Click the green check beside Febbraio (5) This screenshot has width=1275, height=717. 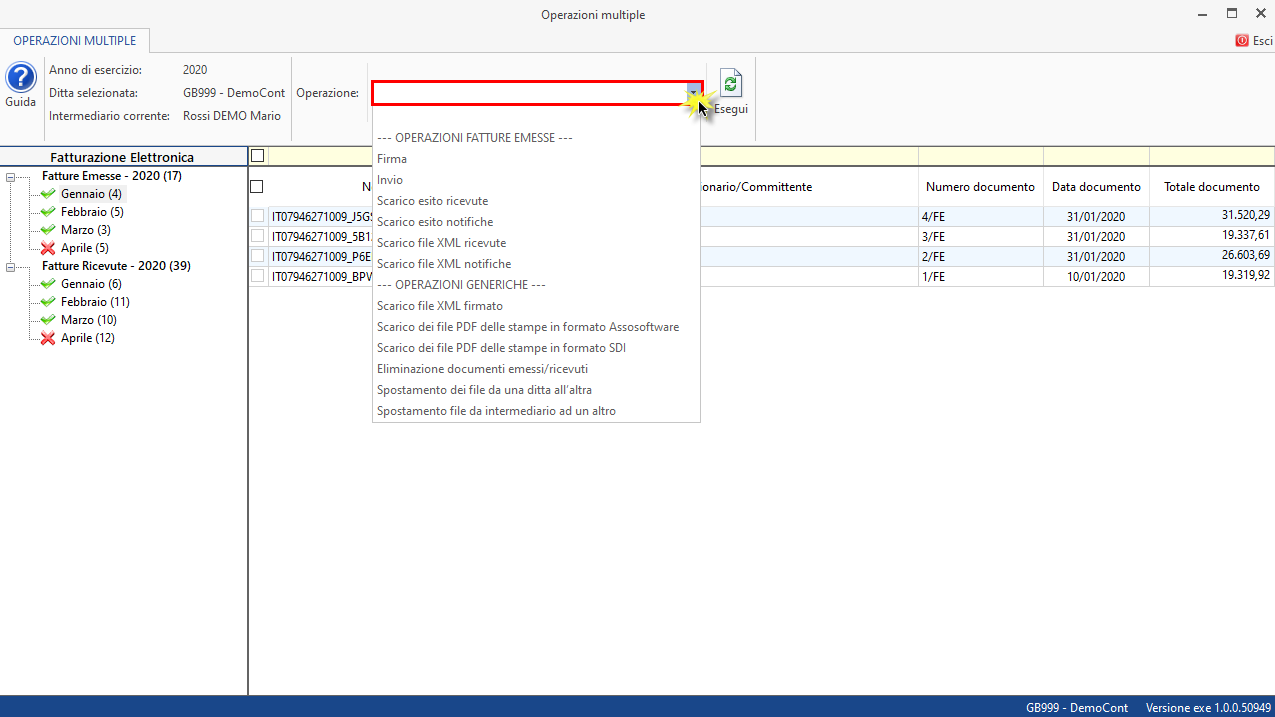(x=48, y=212)
